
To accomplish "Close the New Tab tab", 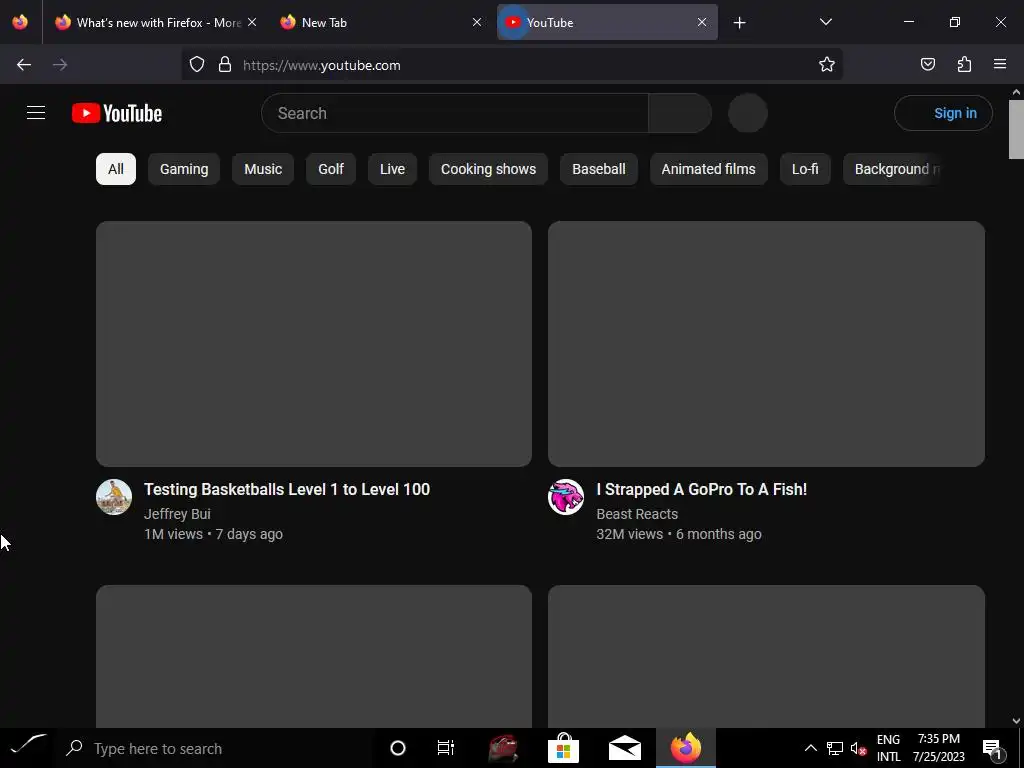I will [x=477, y=22].
